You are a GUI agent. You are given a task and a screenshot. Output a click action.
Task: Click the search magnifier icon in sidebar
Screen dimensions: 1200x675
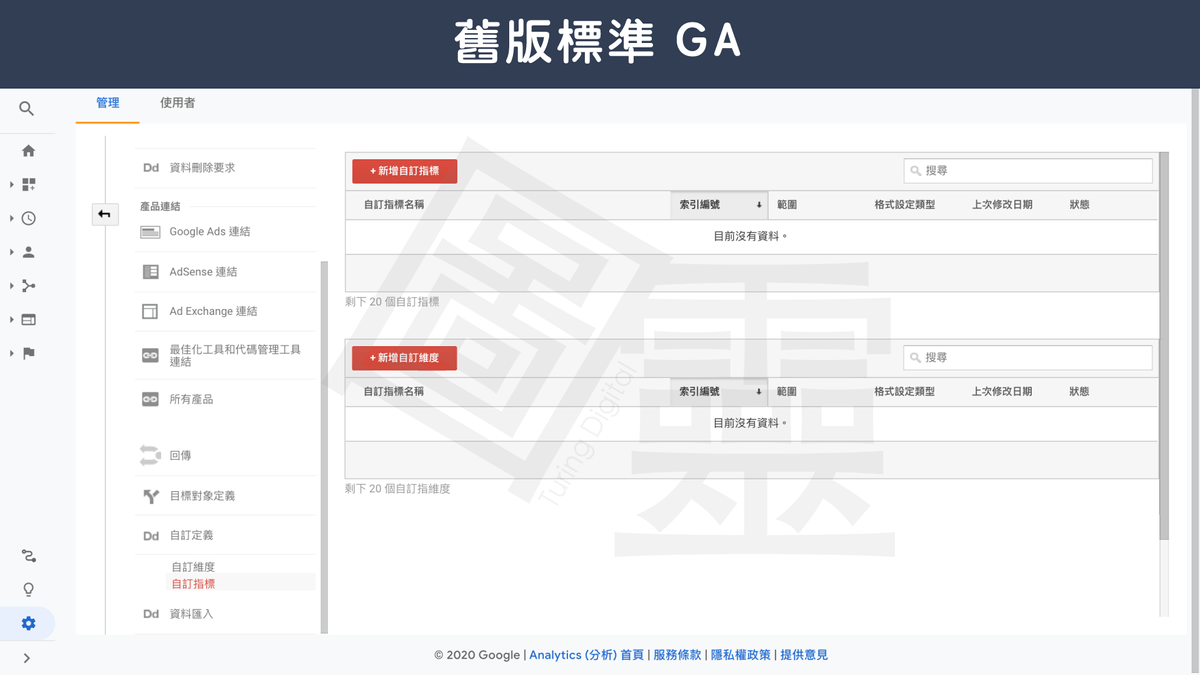tap(27, 109)
